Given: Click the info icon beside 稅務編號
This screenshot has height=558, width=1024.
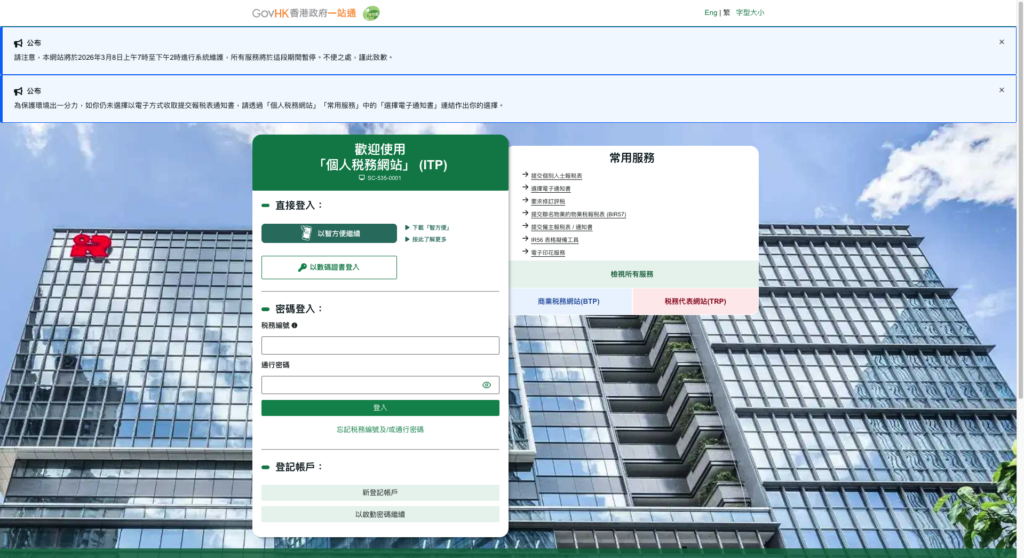Looking at the screenshot, I should 295,325.
